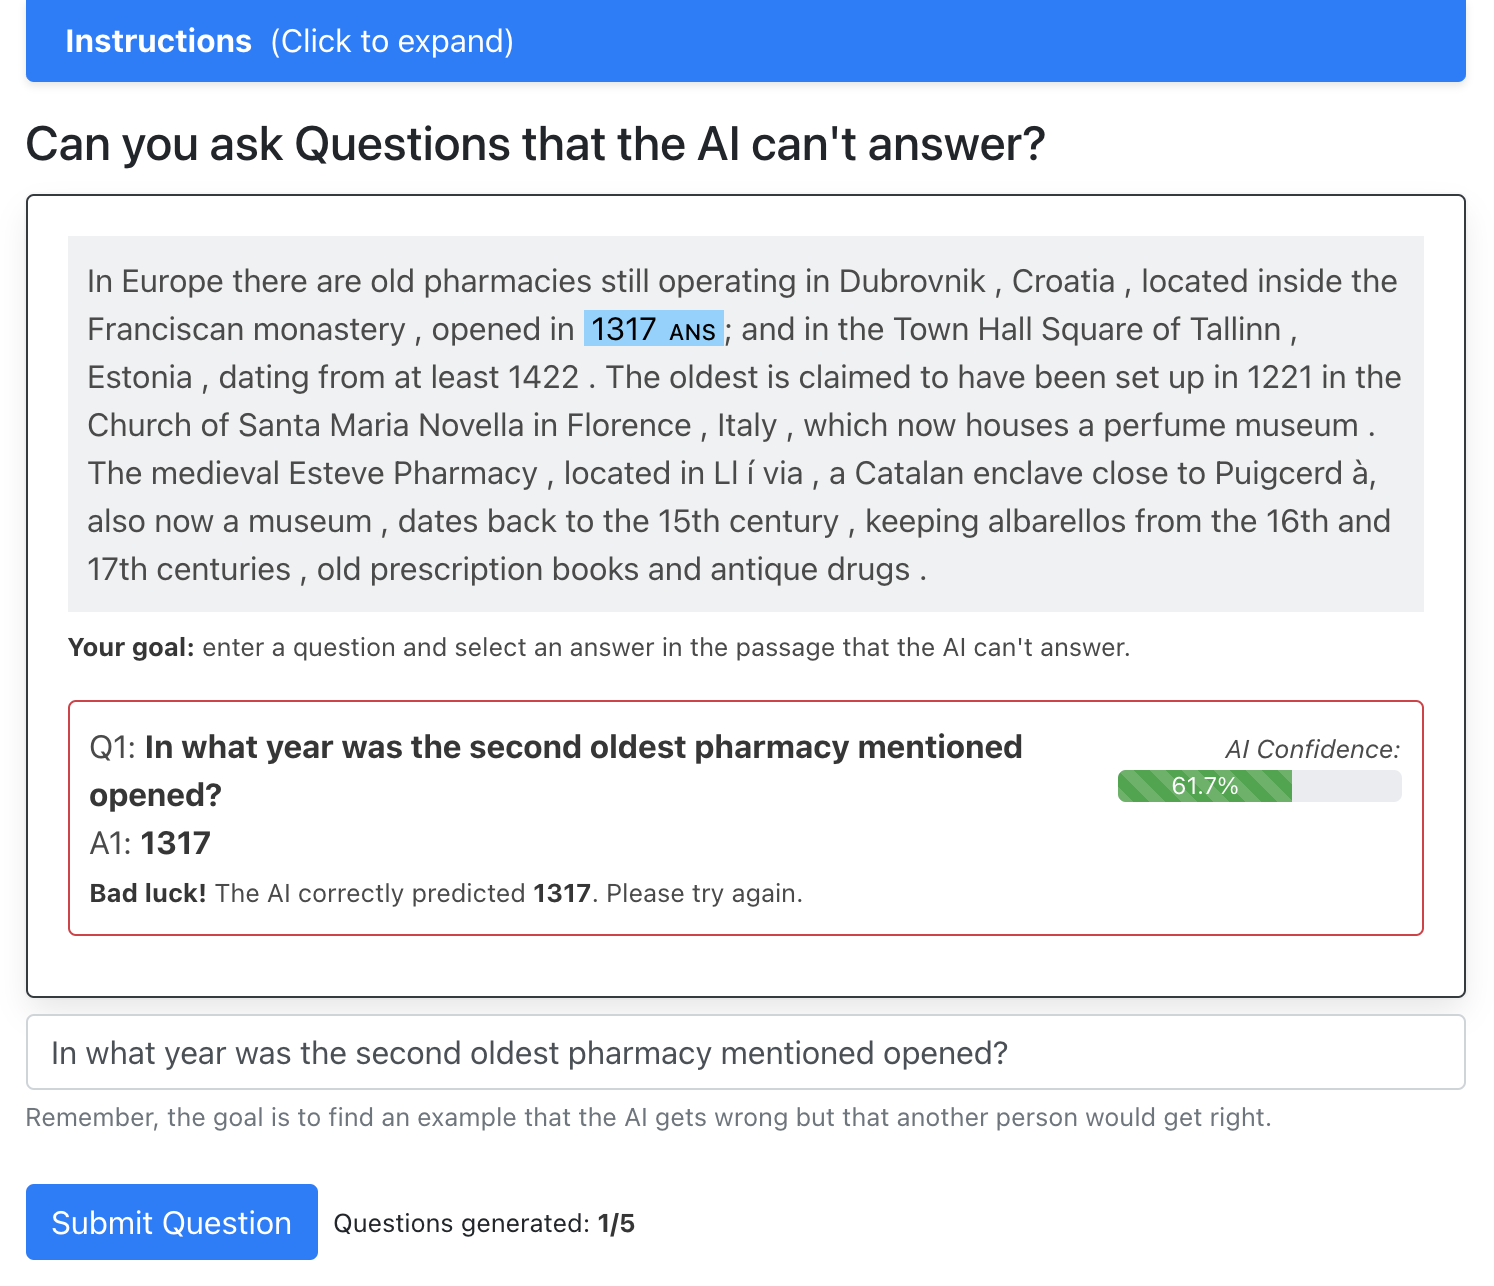Click the word Dubrovnik in the passage
Image resolution: width=1494 pixels, height=1286 pixels.
[x=912, y=281]
